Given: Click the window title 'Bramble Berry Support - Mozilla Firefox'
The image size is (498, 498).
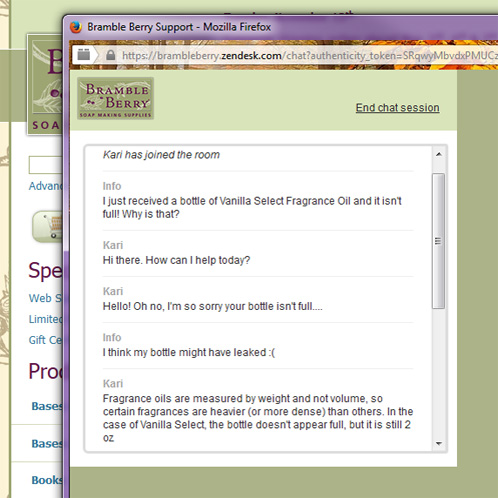Looking at the screenshot, I should [179, 27].
